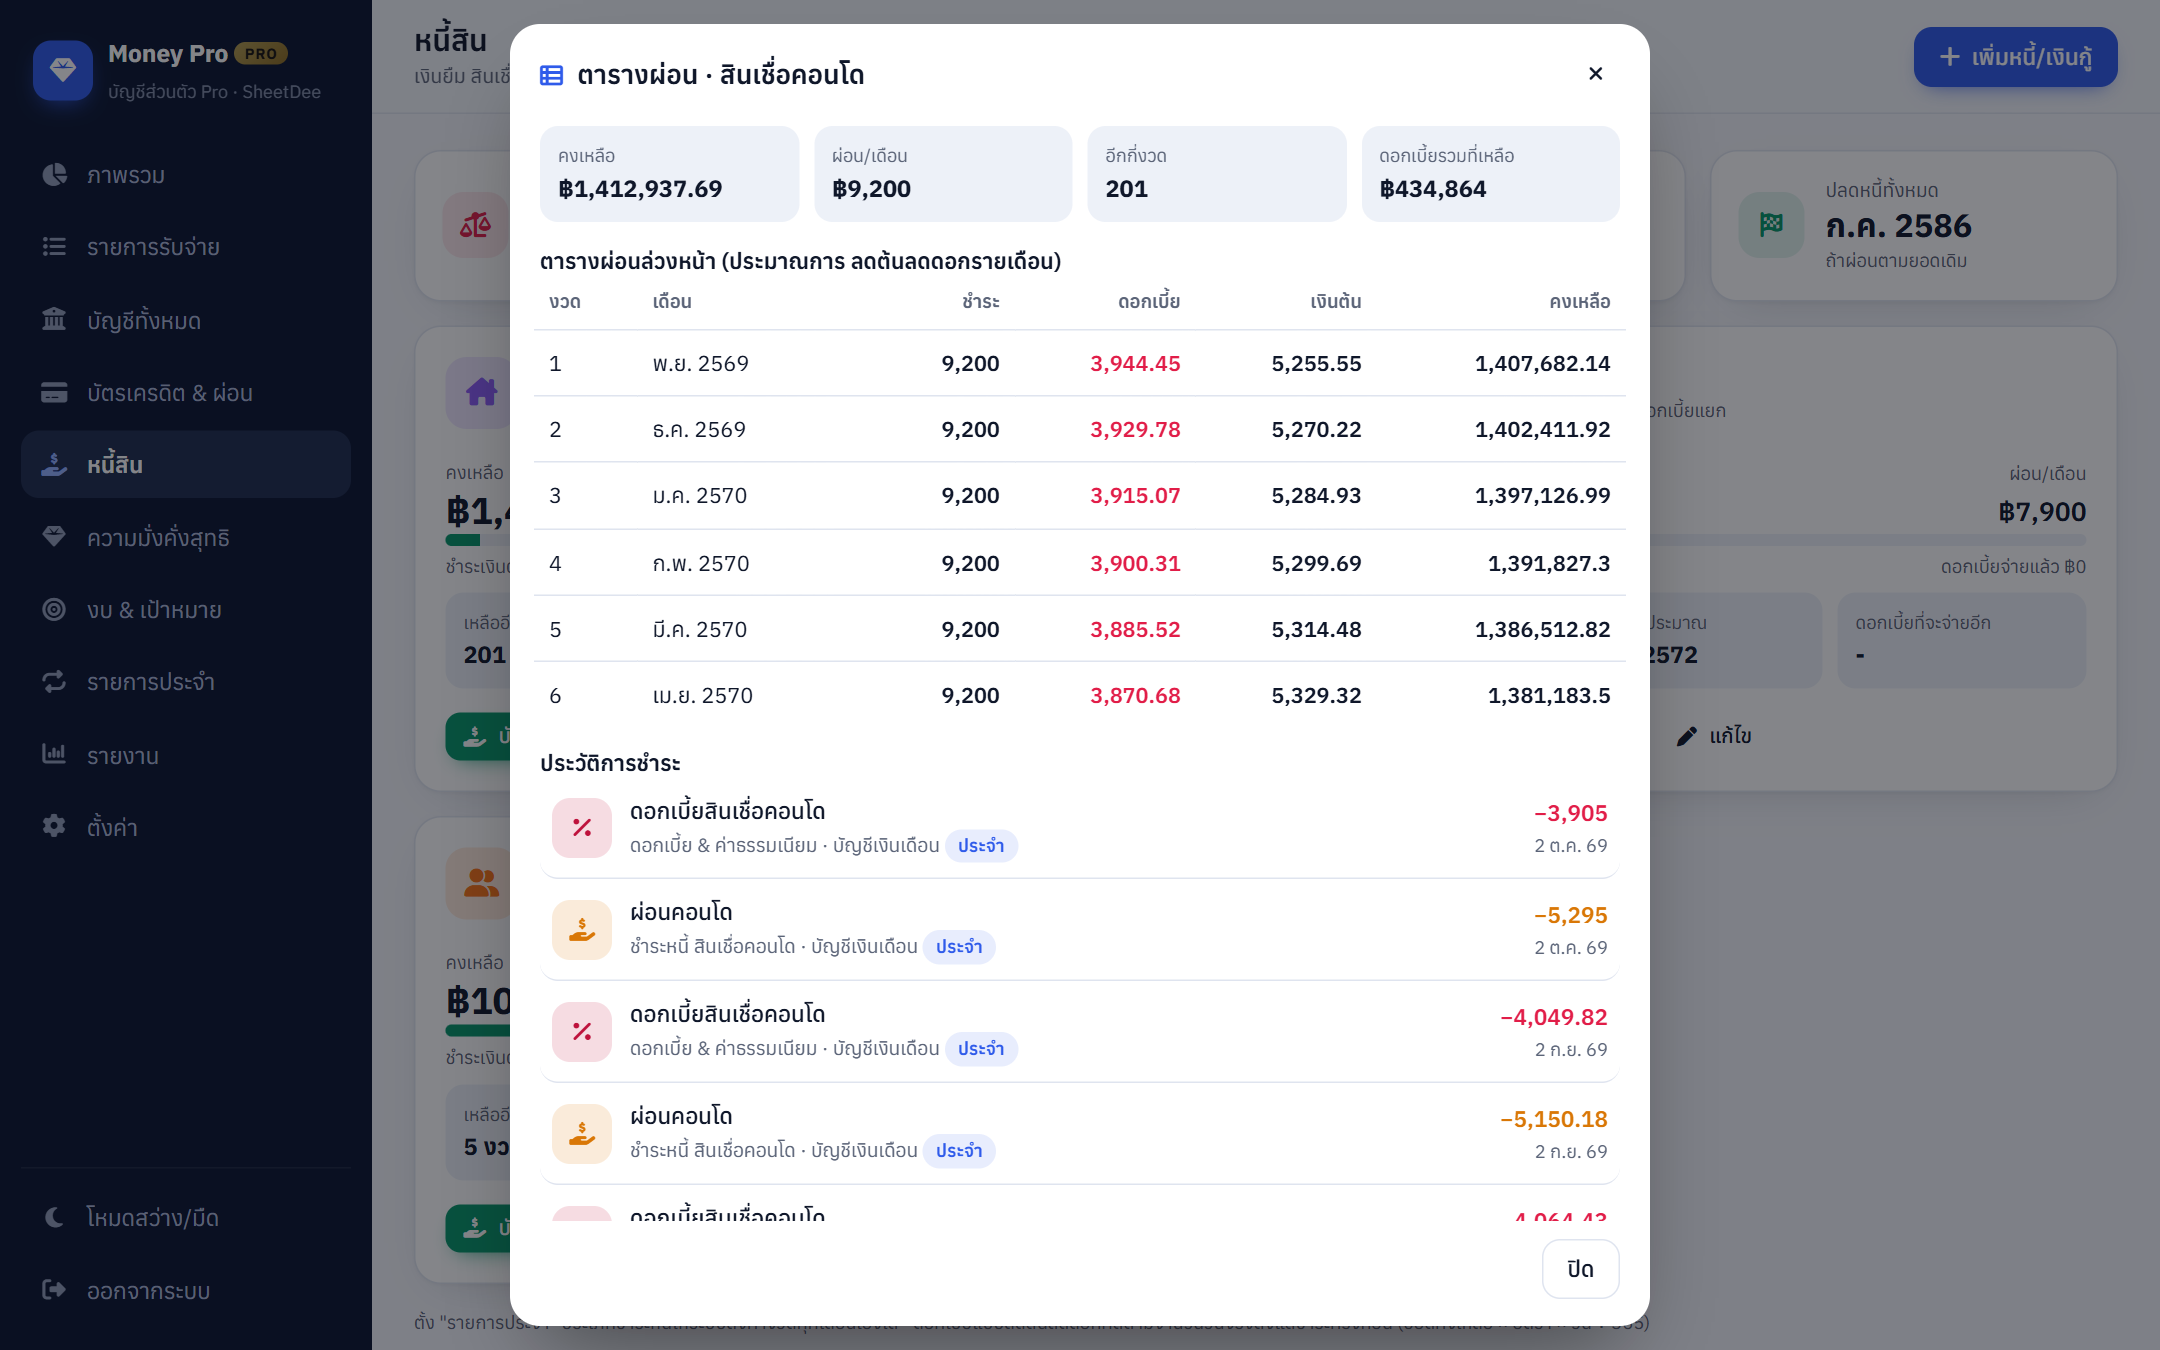
Task: Click the รายงาน chart icon
Action: click(54, 754)
